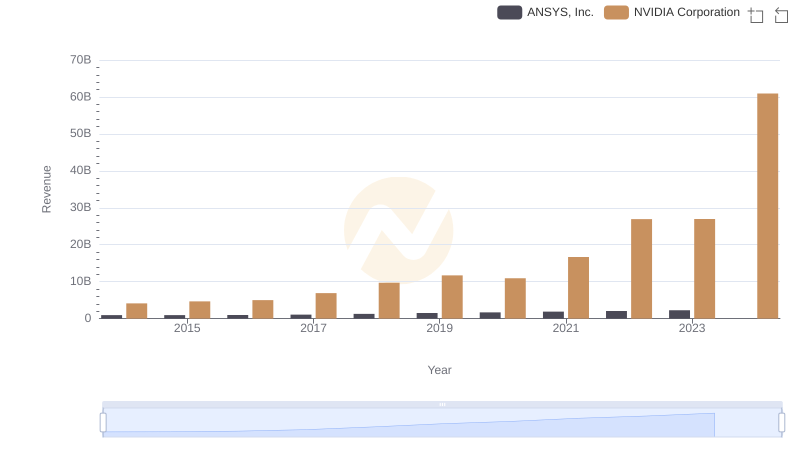Click the right handle of the range slider
800x461 pixels.
coord(782,423)
